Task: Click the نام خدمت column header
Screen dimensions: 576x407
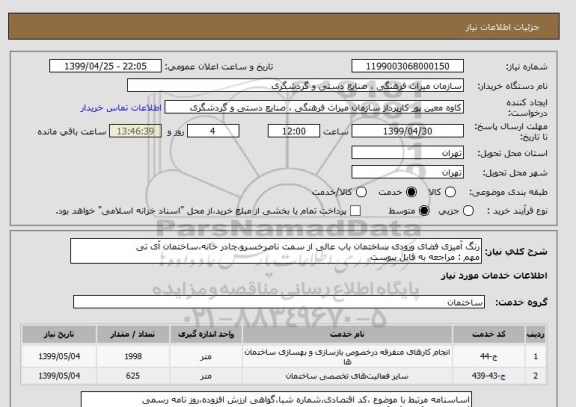Action: (x=347, y=334)
